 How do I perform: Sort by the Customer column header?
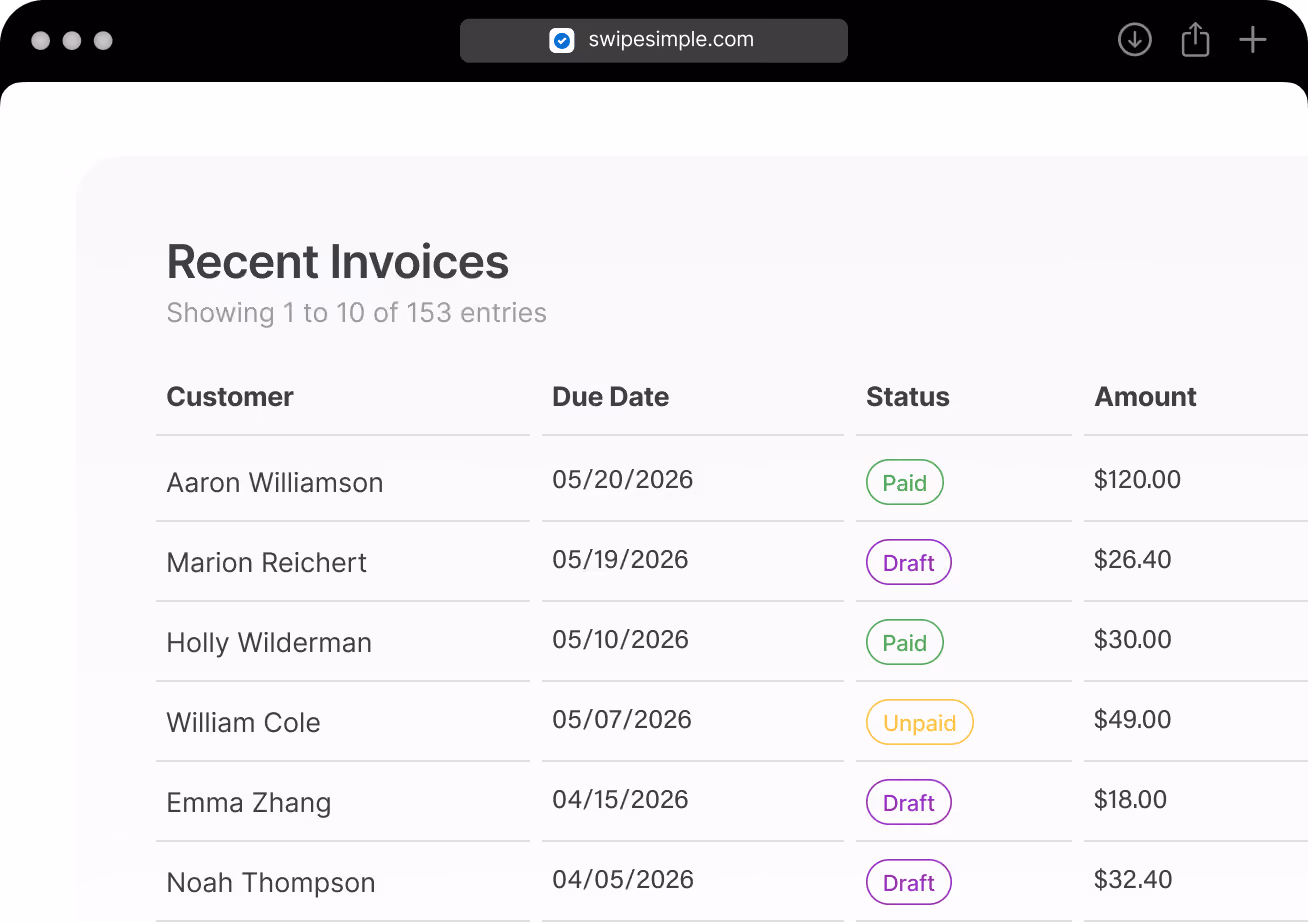coord(230,397)
